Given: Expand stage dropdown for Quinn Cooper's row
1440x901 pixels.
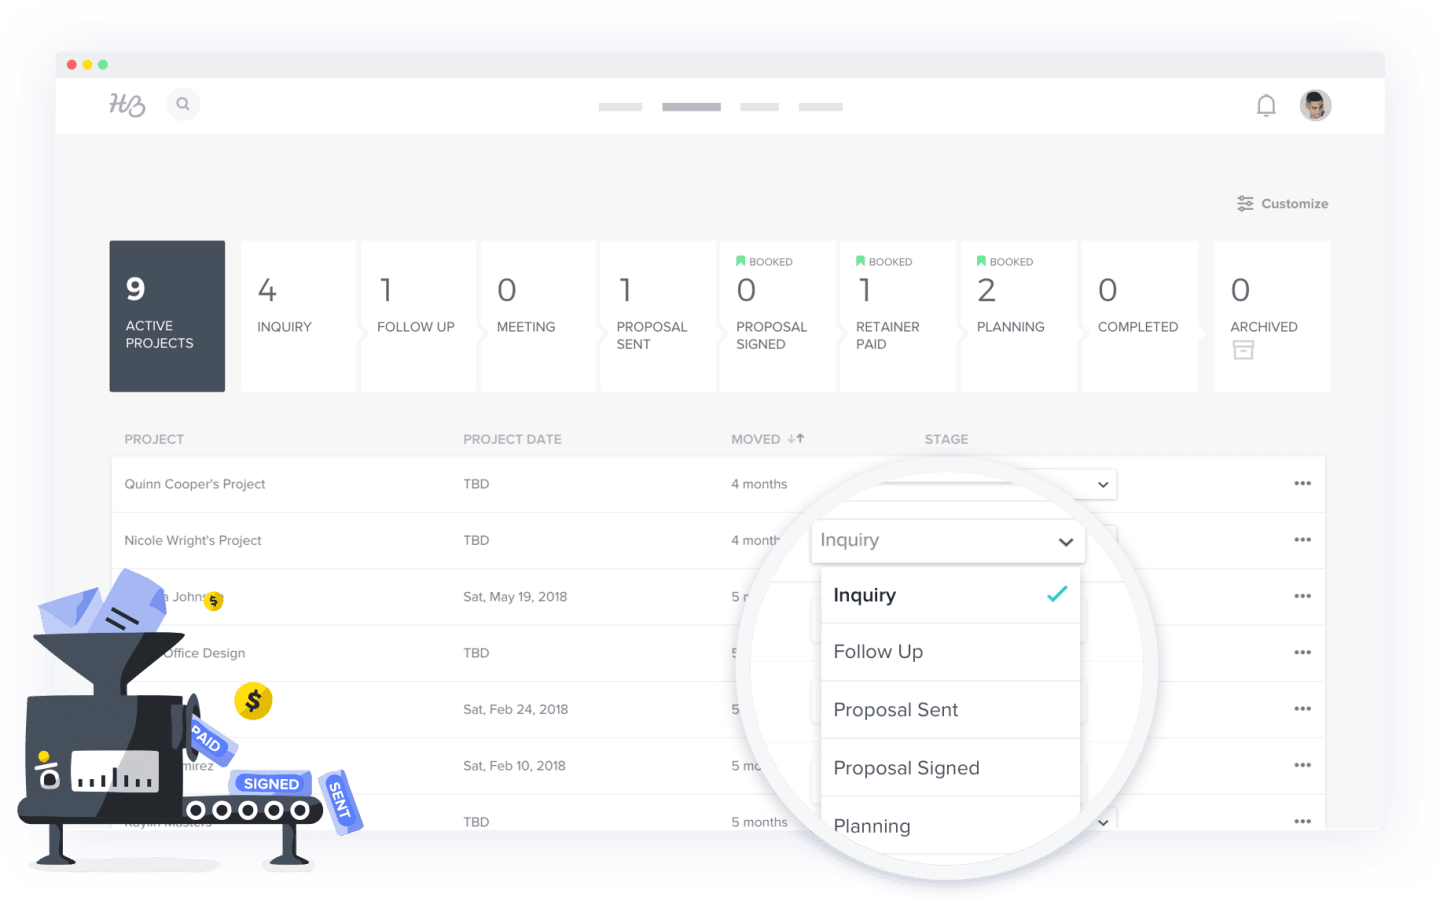Looking at the screenshot, I should point(1103,484).
